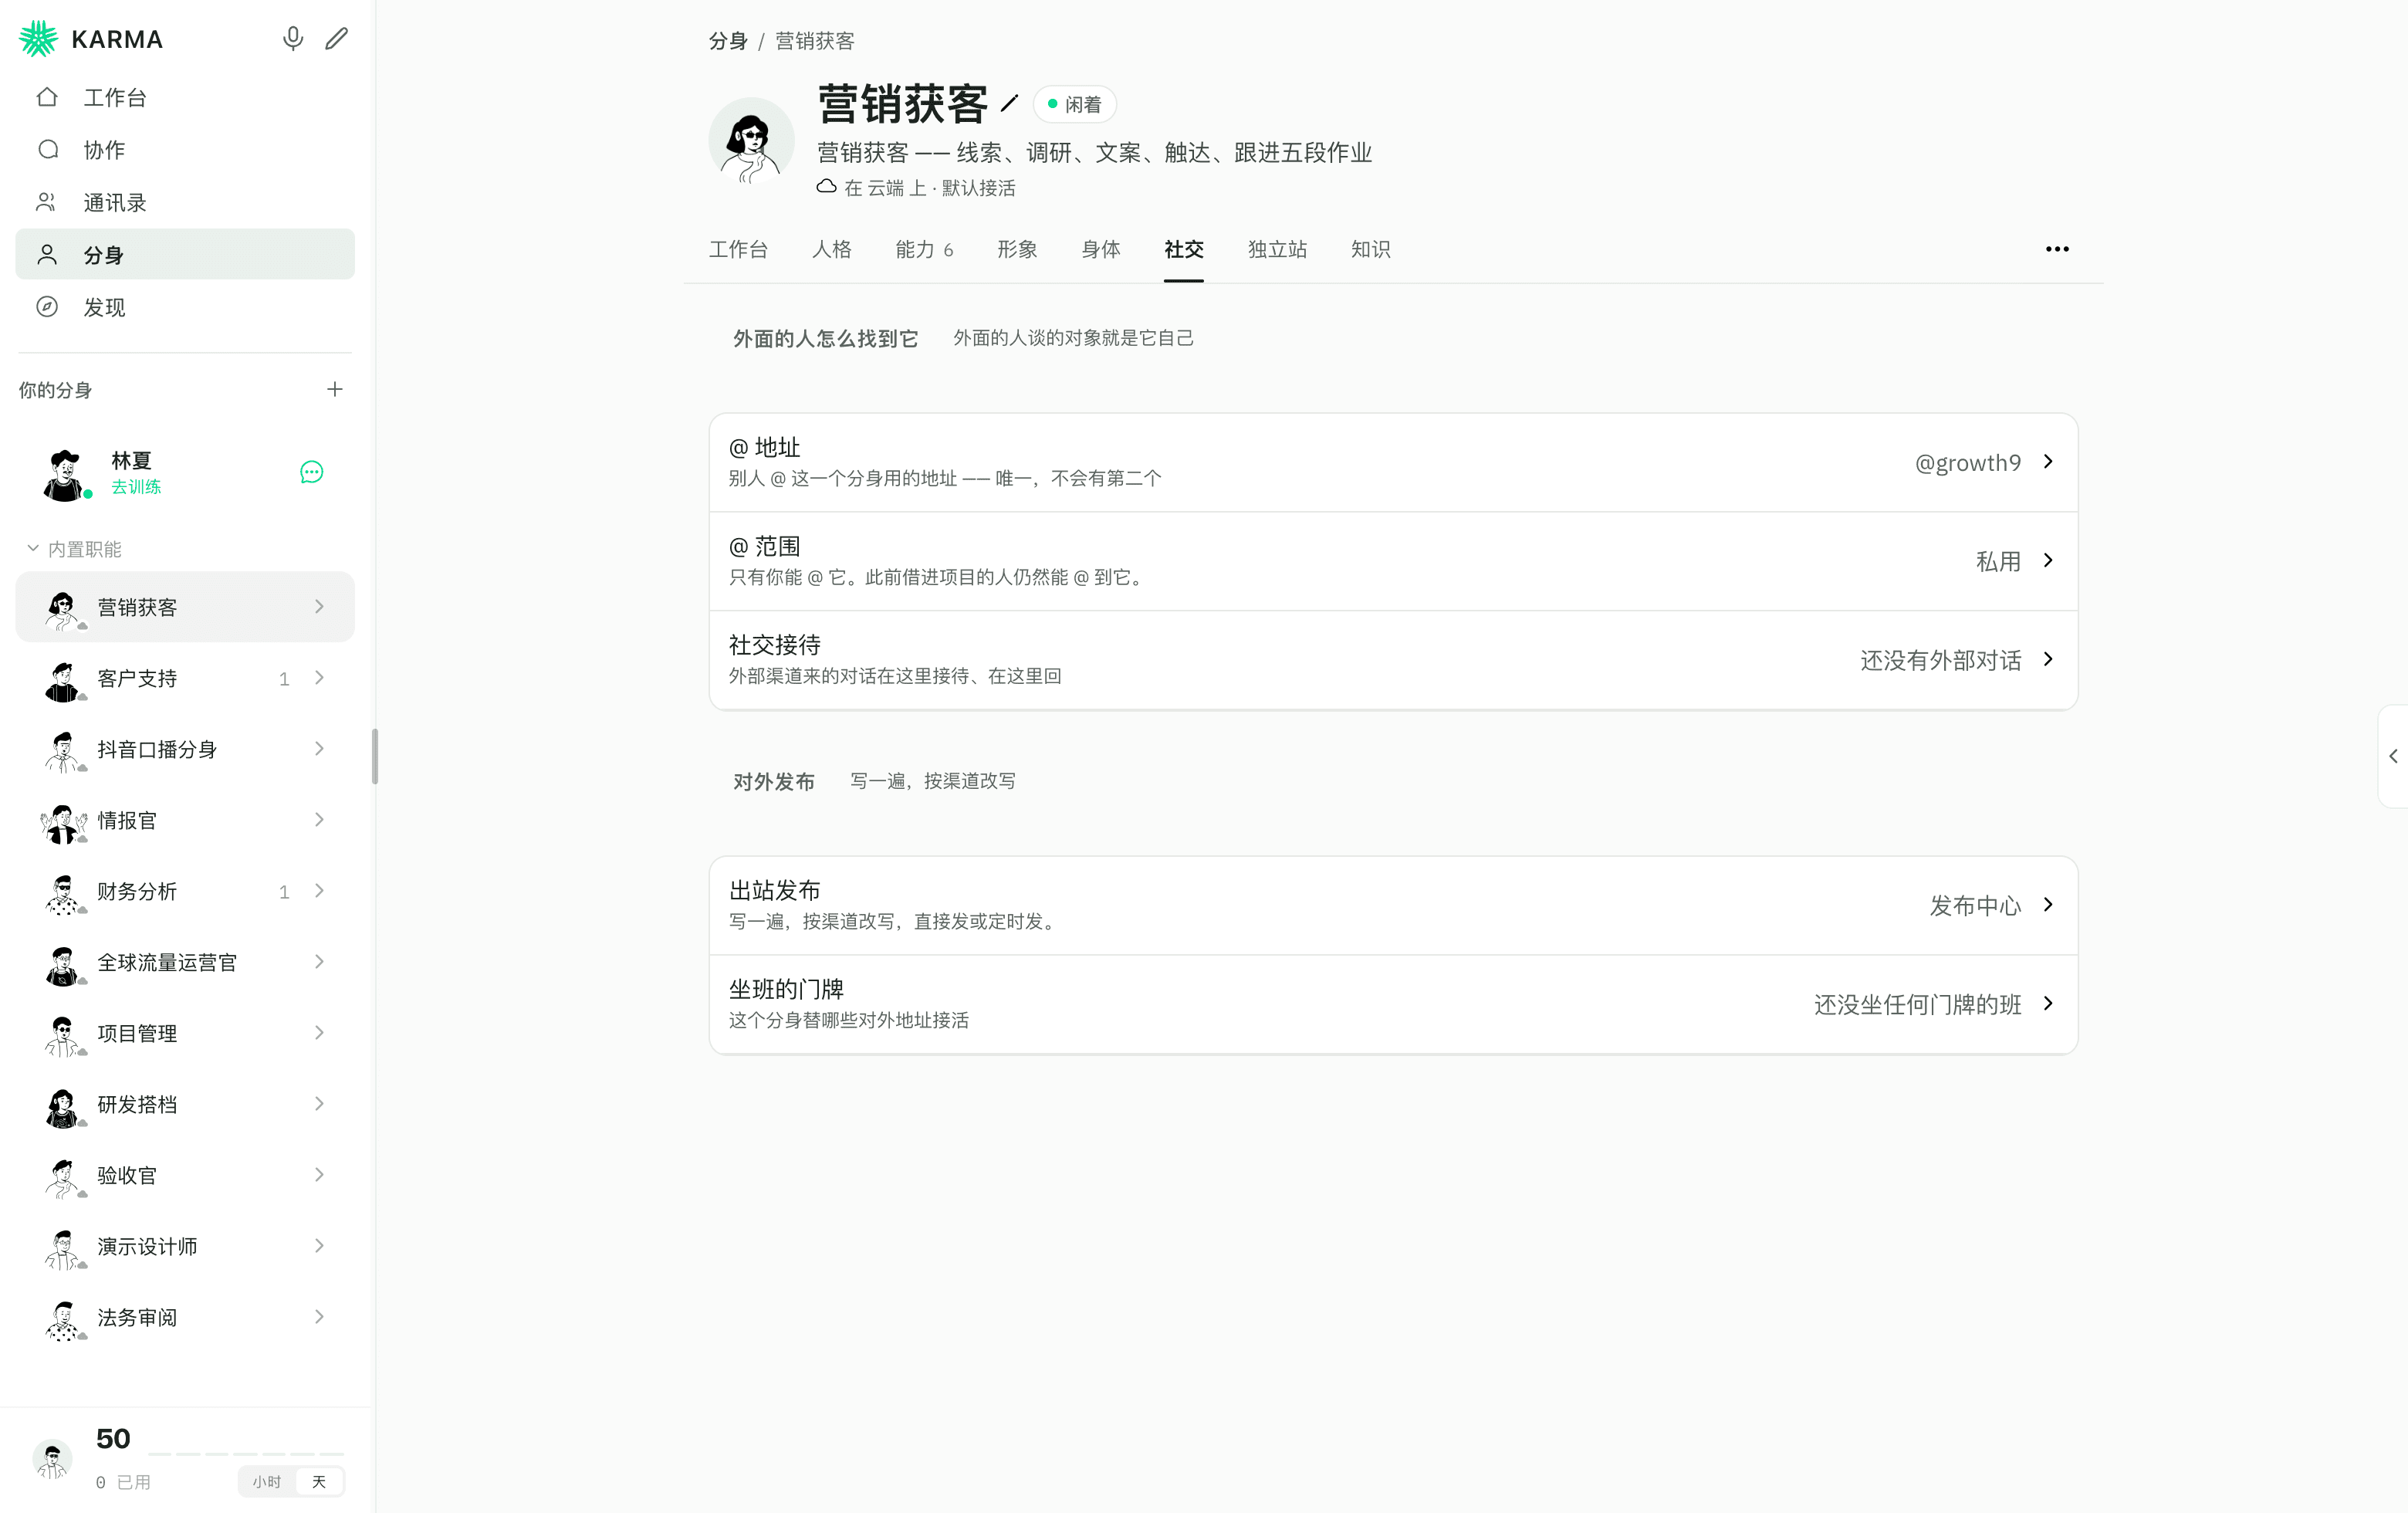This screenshot has height=1513, width=2408.
Task: Switch to the 知识 tab
Action: pyautogui.click(x=1370, y=249)
